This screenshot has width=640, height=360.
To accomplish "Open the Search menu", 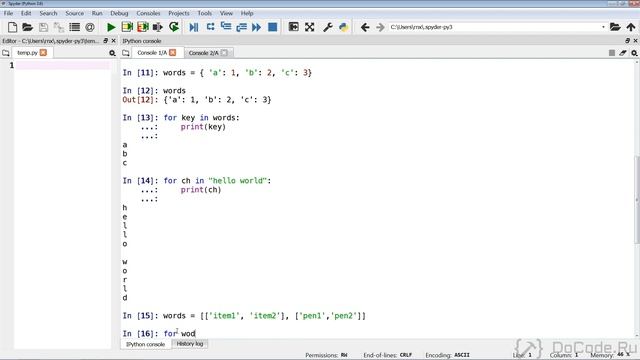I will pyautogui.click(x=48, y=13).
